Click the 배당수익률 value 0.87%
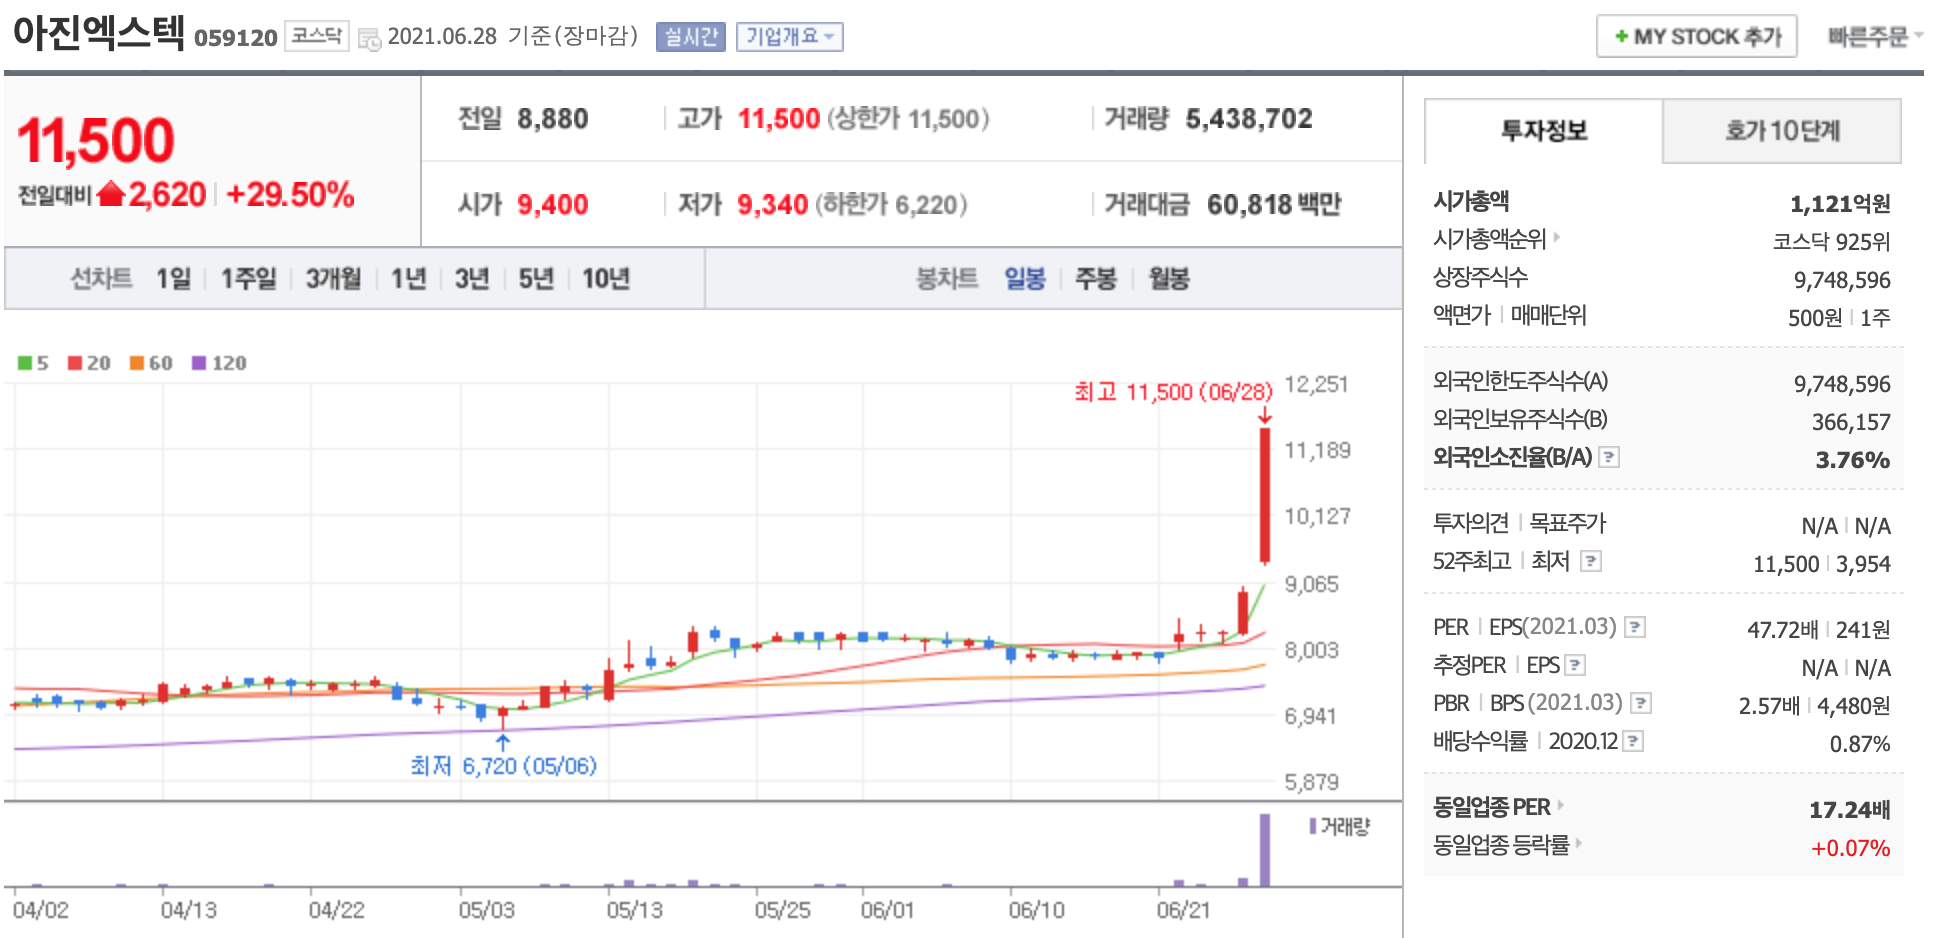The width and height of the screenshot is (1938, 938). [1860, 744]
